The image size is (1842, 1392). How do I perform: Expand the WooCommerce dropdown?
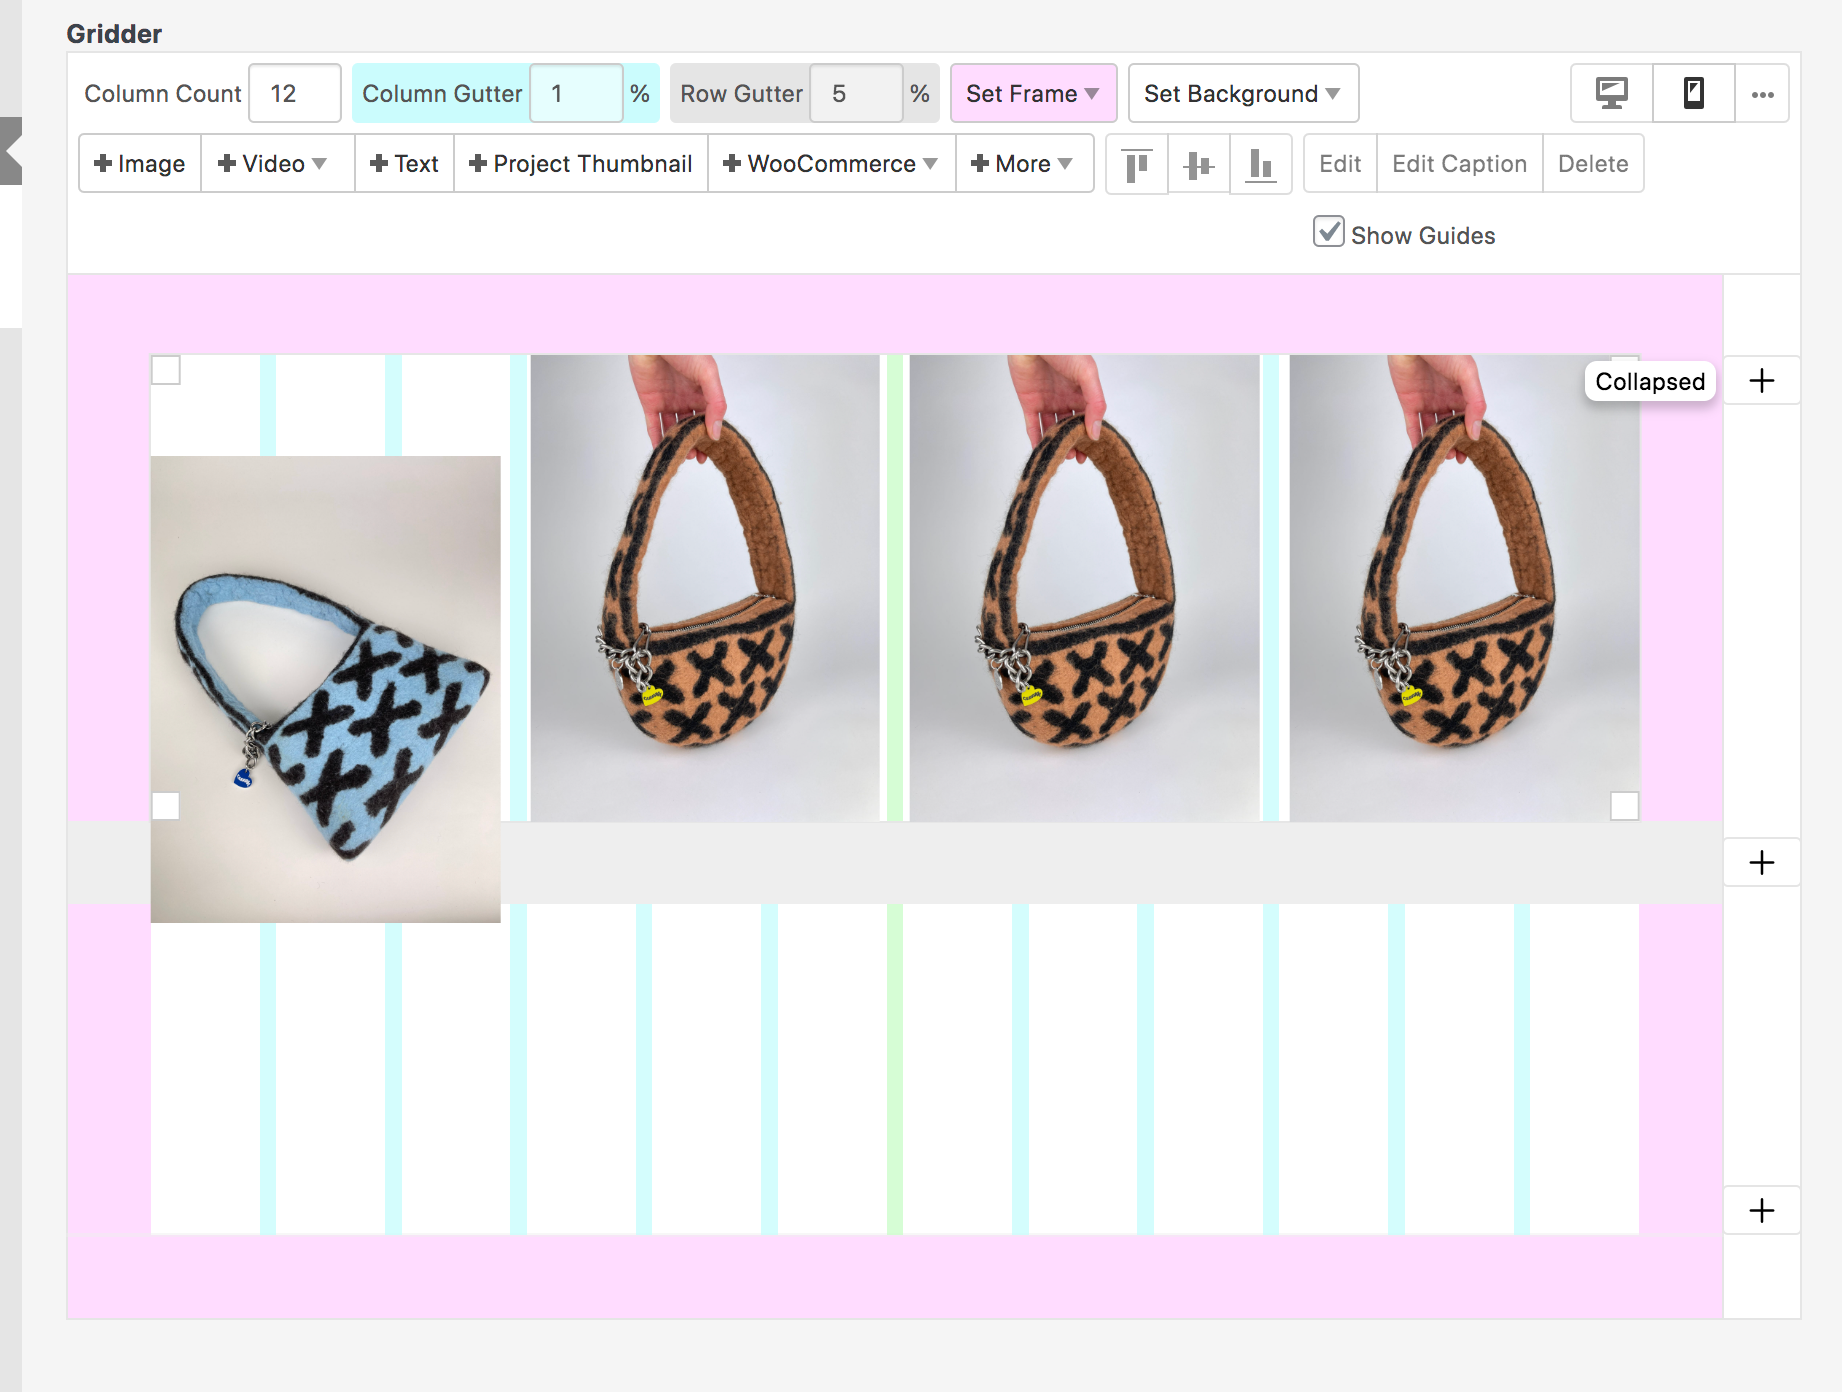(830, 164)
